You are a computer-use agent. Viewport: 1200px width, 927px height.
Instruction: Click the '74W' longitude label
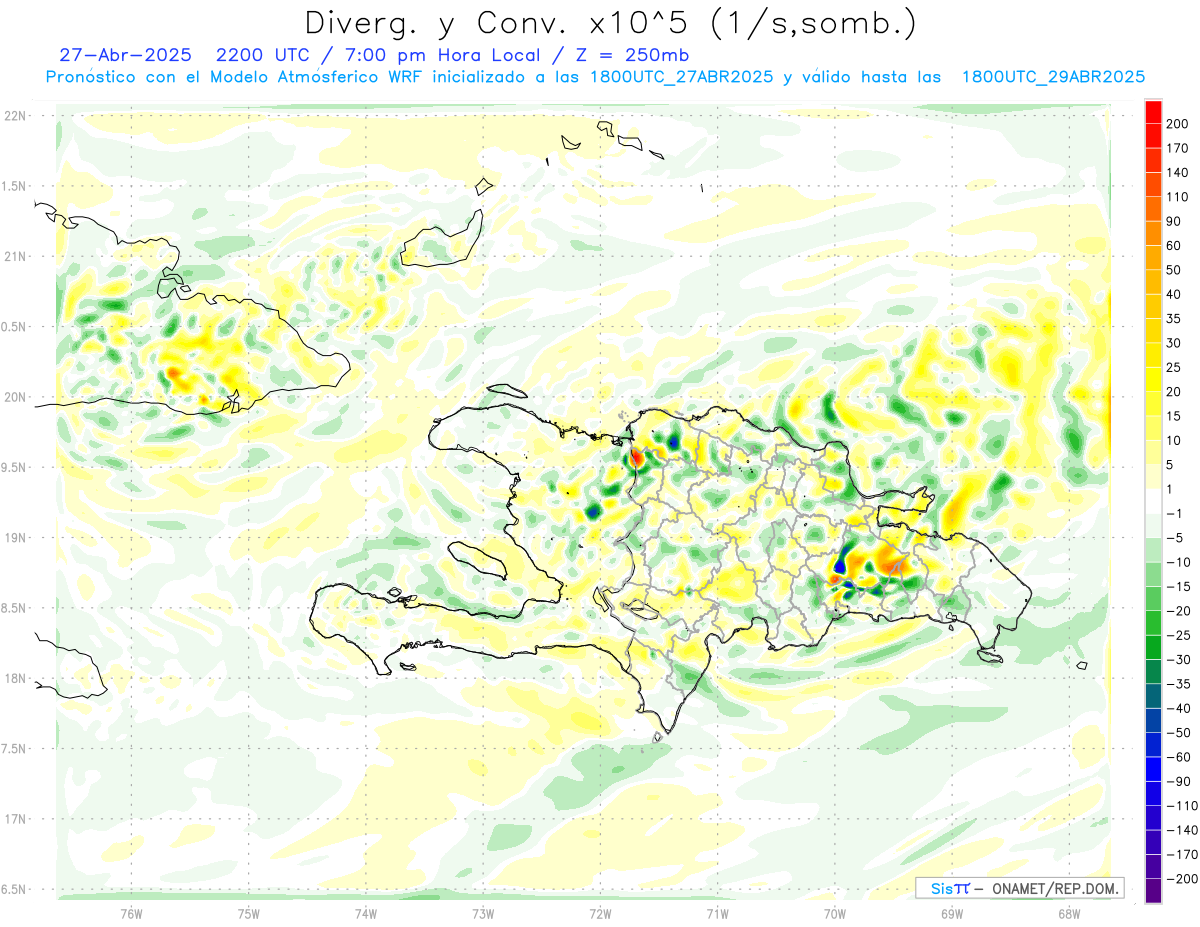[366, 913]
